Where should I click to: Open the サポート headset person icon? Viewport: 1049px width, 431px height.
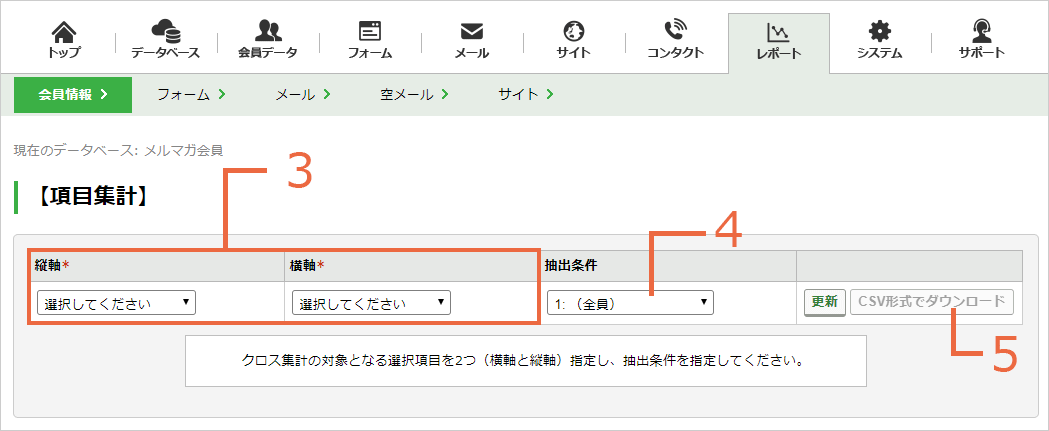(x=981, y=31)
